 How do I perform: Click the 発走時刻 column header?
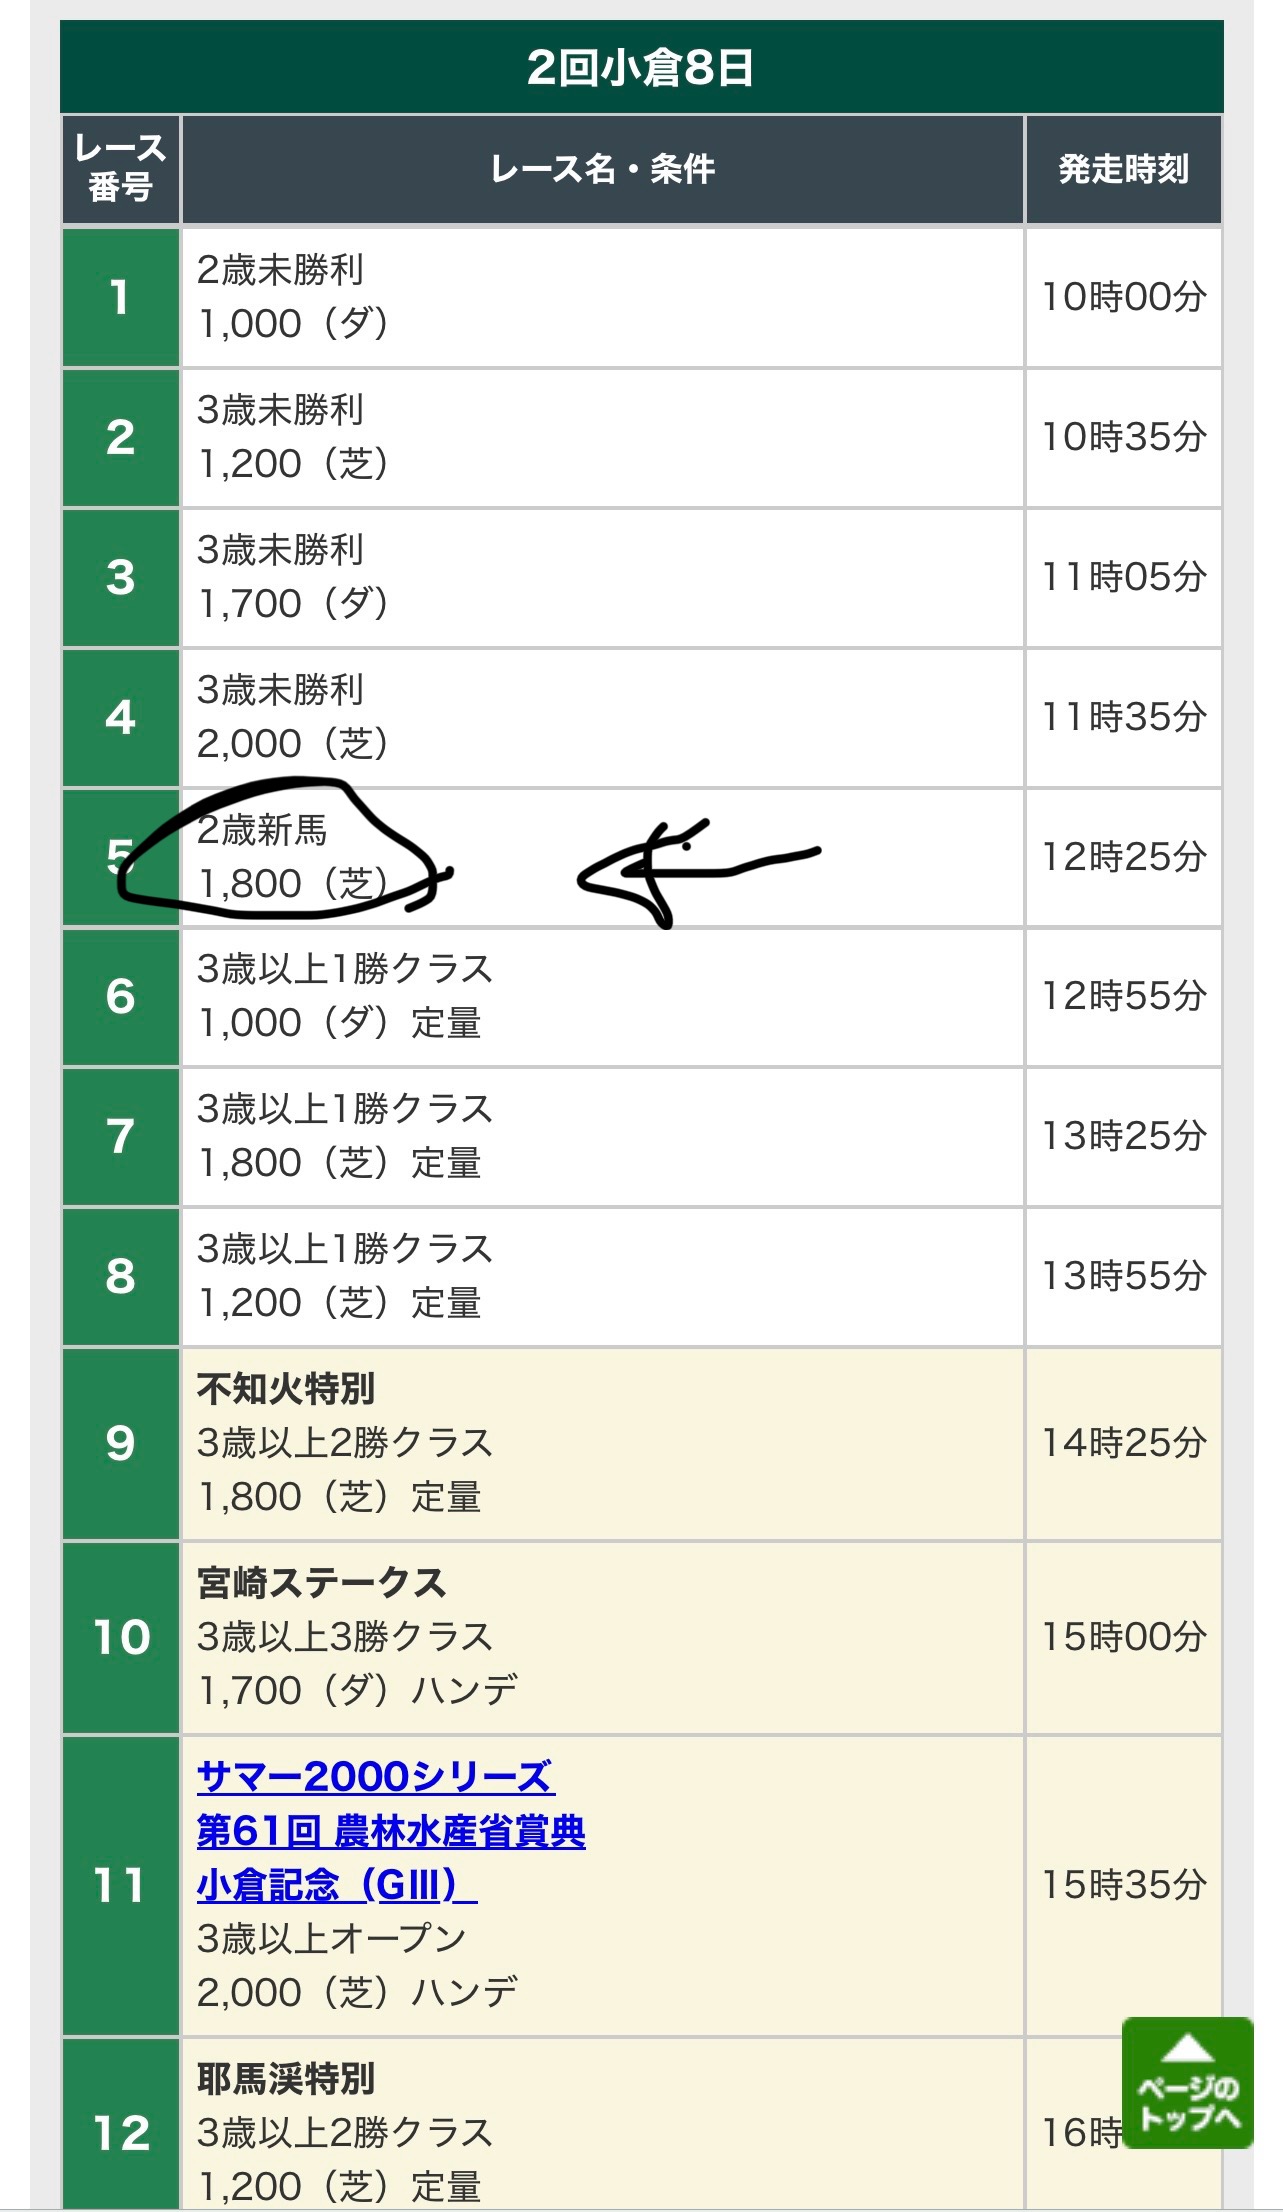[1124, 169]
